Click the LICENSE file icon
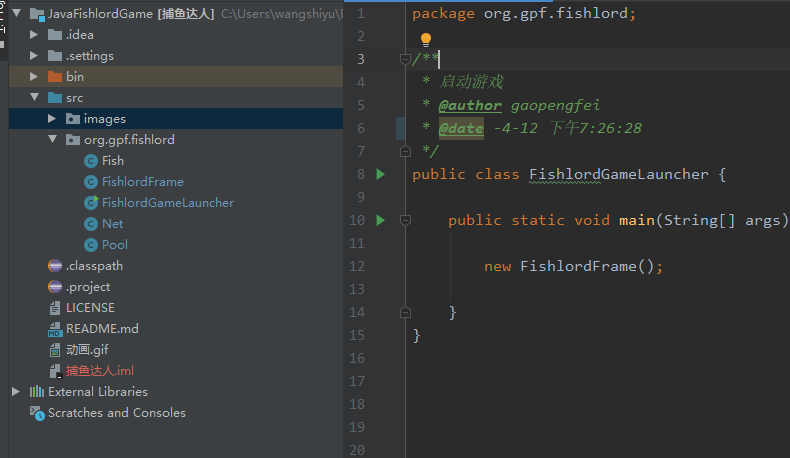This screenshot has width=790, height=458. 55,308
